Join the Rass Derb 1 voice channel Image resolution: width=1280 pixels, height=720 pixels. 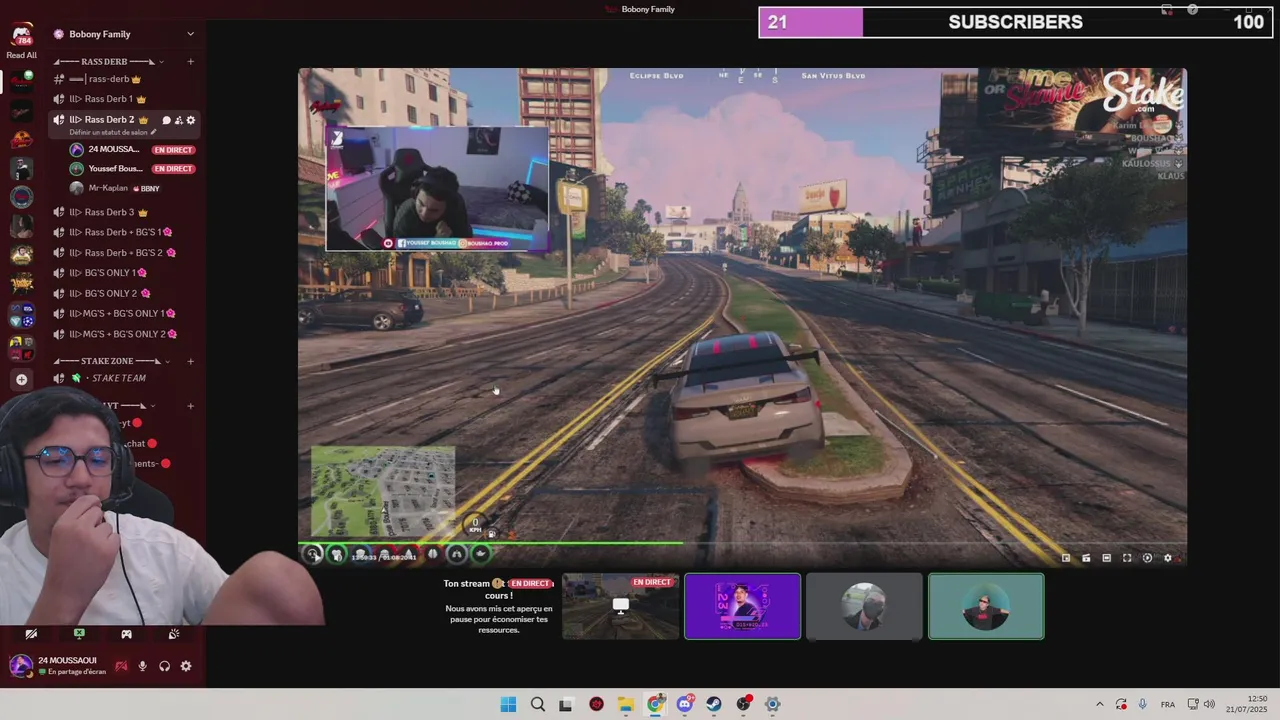[x=124, y=99]
